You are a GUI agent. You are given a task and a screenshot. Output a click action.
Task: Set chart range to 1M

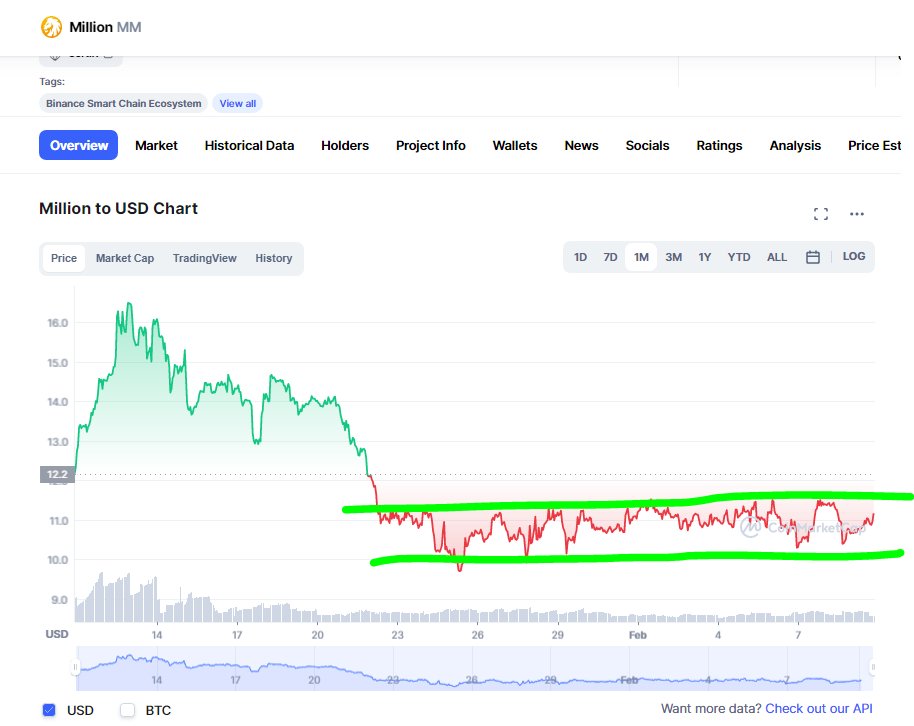point(641,257)
